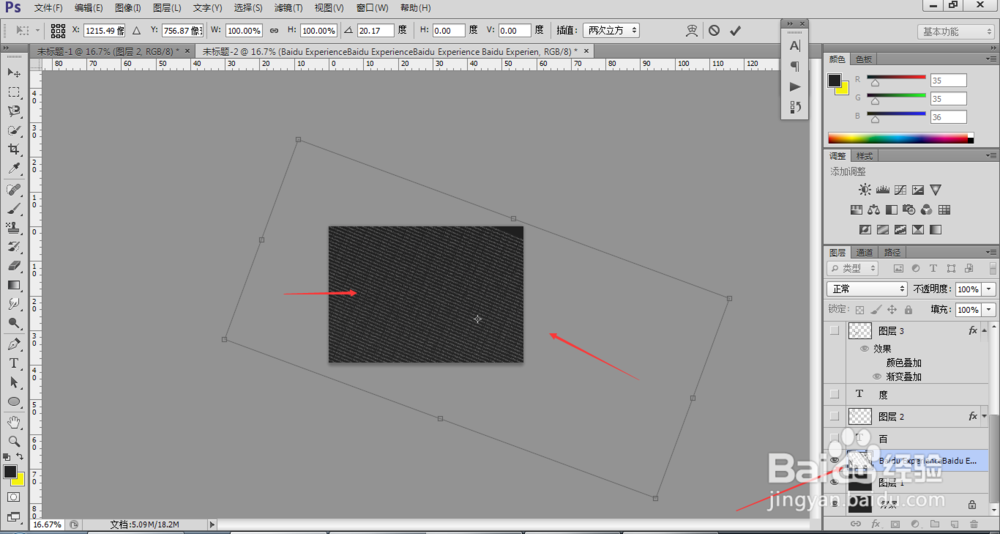Select the Zoom tool
The height and width of the screenshot is (534, 1000).
(14, 441)
